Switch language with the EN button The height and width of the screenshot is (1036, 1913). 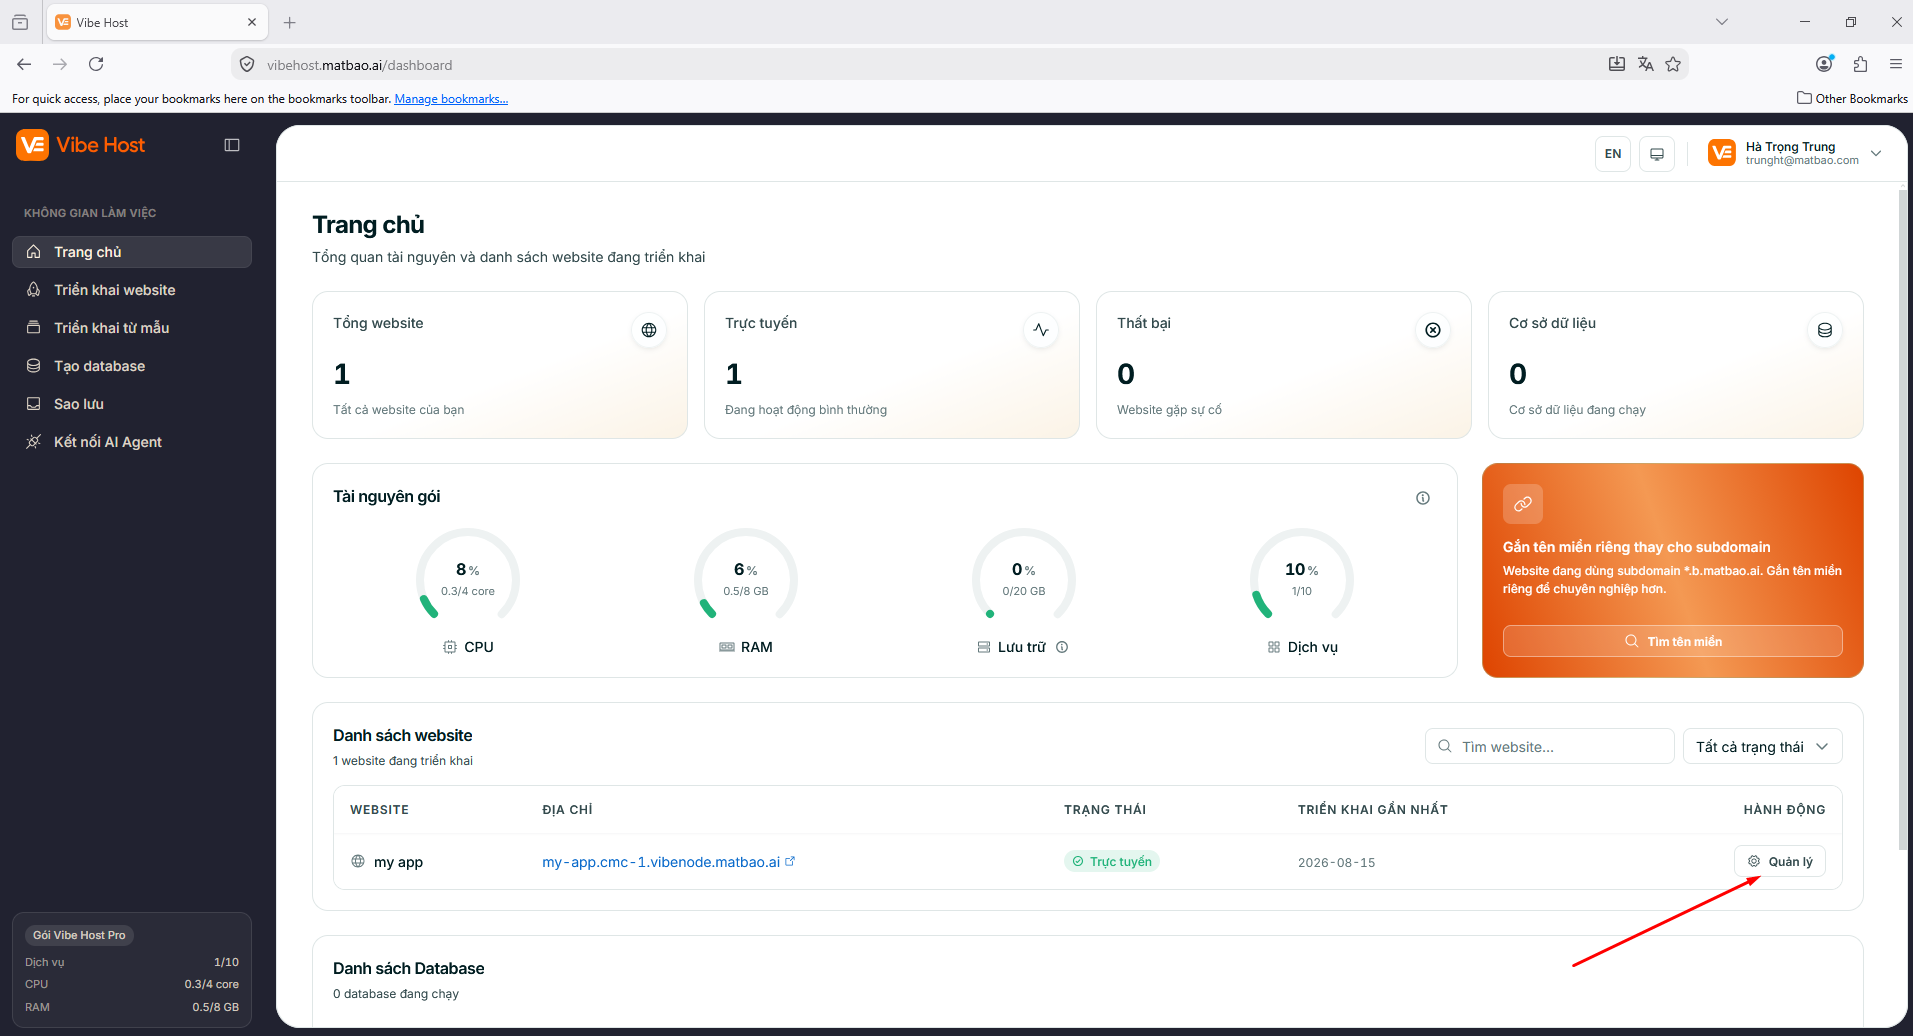pyautogui.click(x=1613, y=154)
